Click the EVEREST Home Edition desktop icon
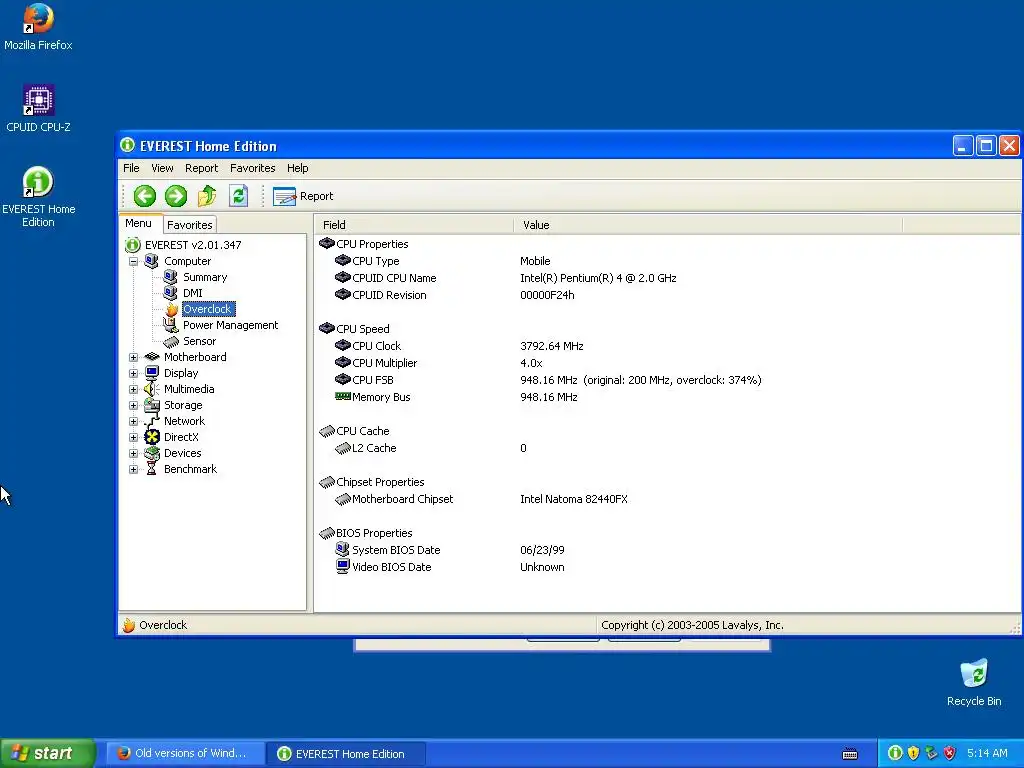Image resolution: width=1024 pixels, height=768 pixels. click(x=38, y=197)
